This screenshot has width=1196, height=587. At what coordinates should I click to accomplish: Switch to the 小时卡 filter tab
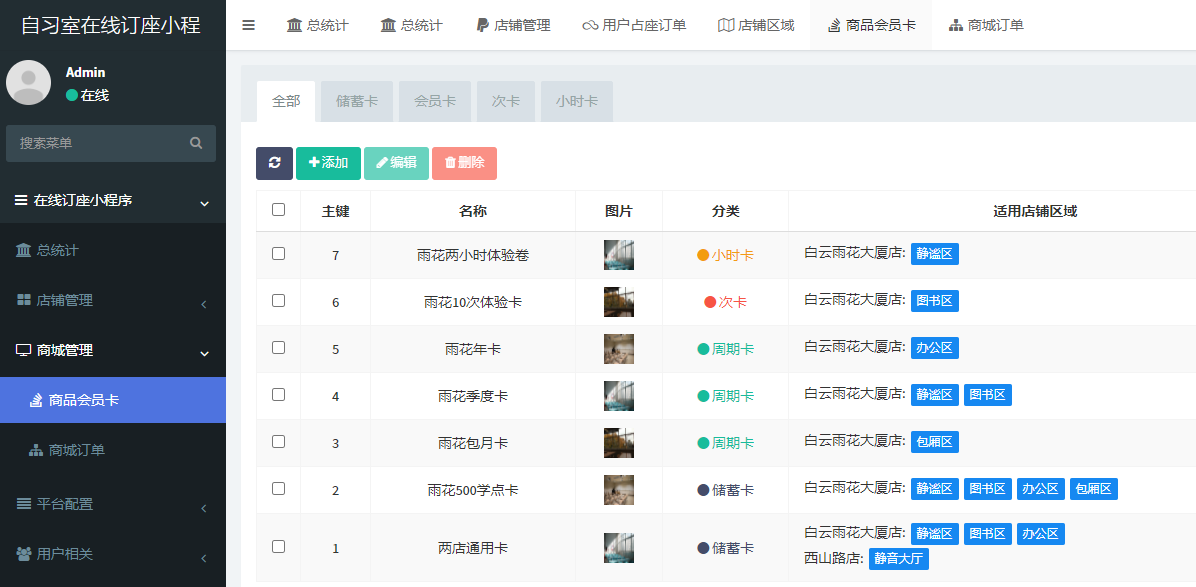[577, 101]
